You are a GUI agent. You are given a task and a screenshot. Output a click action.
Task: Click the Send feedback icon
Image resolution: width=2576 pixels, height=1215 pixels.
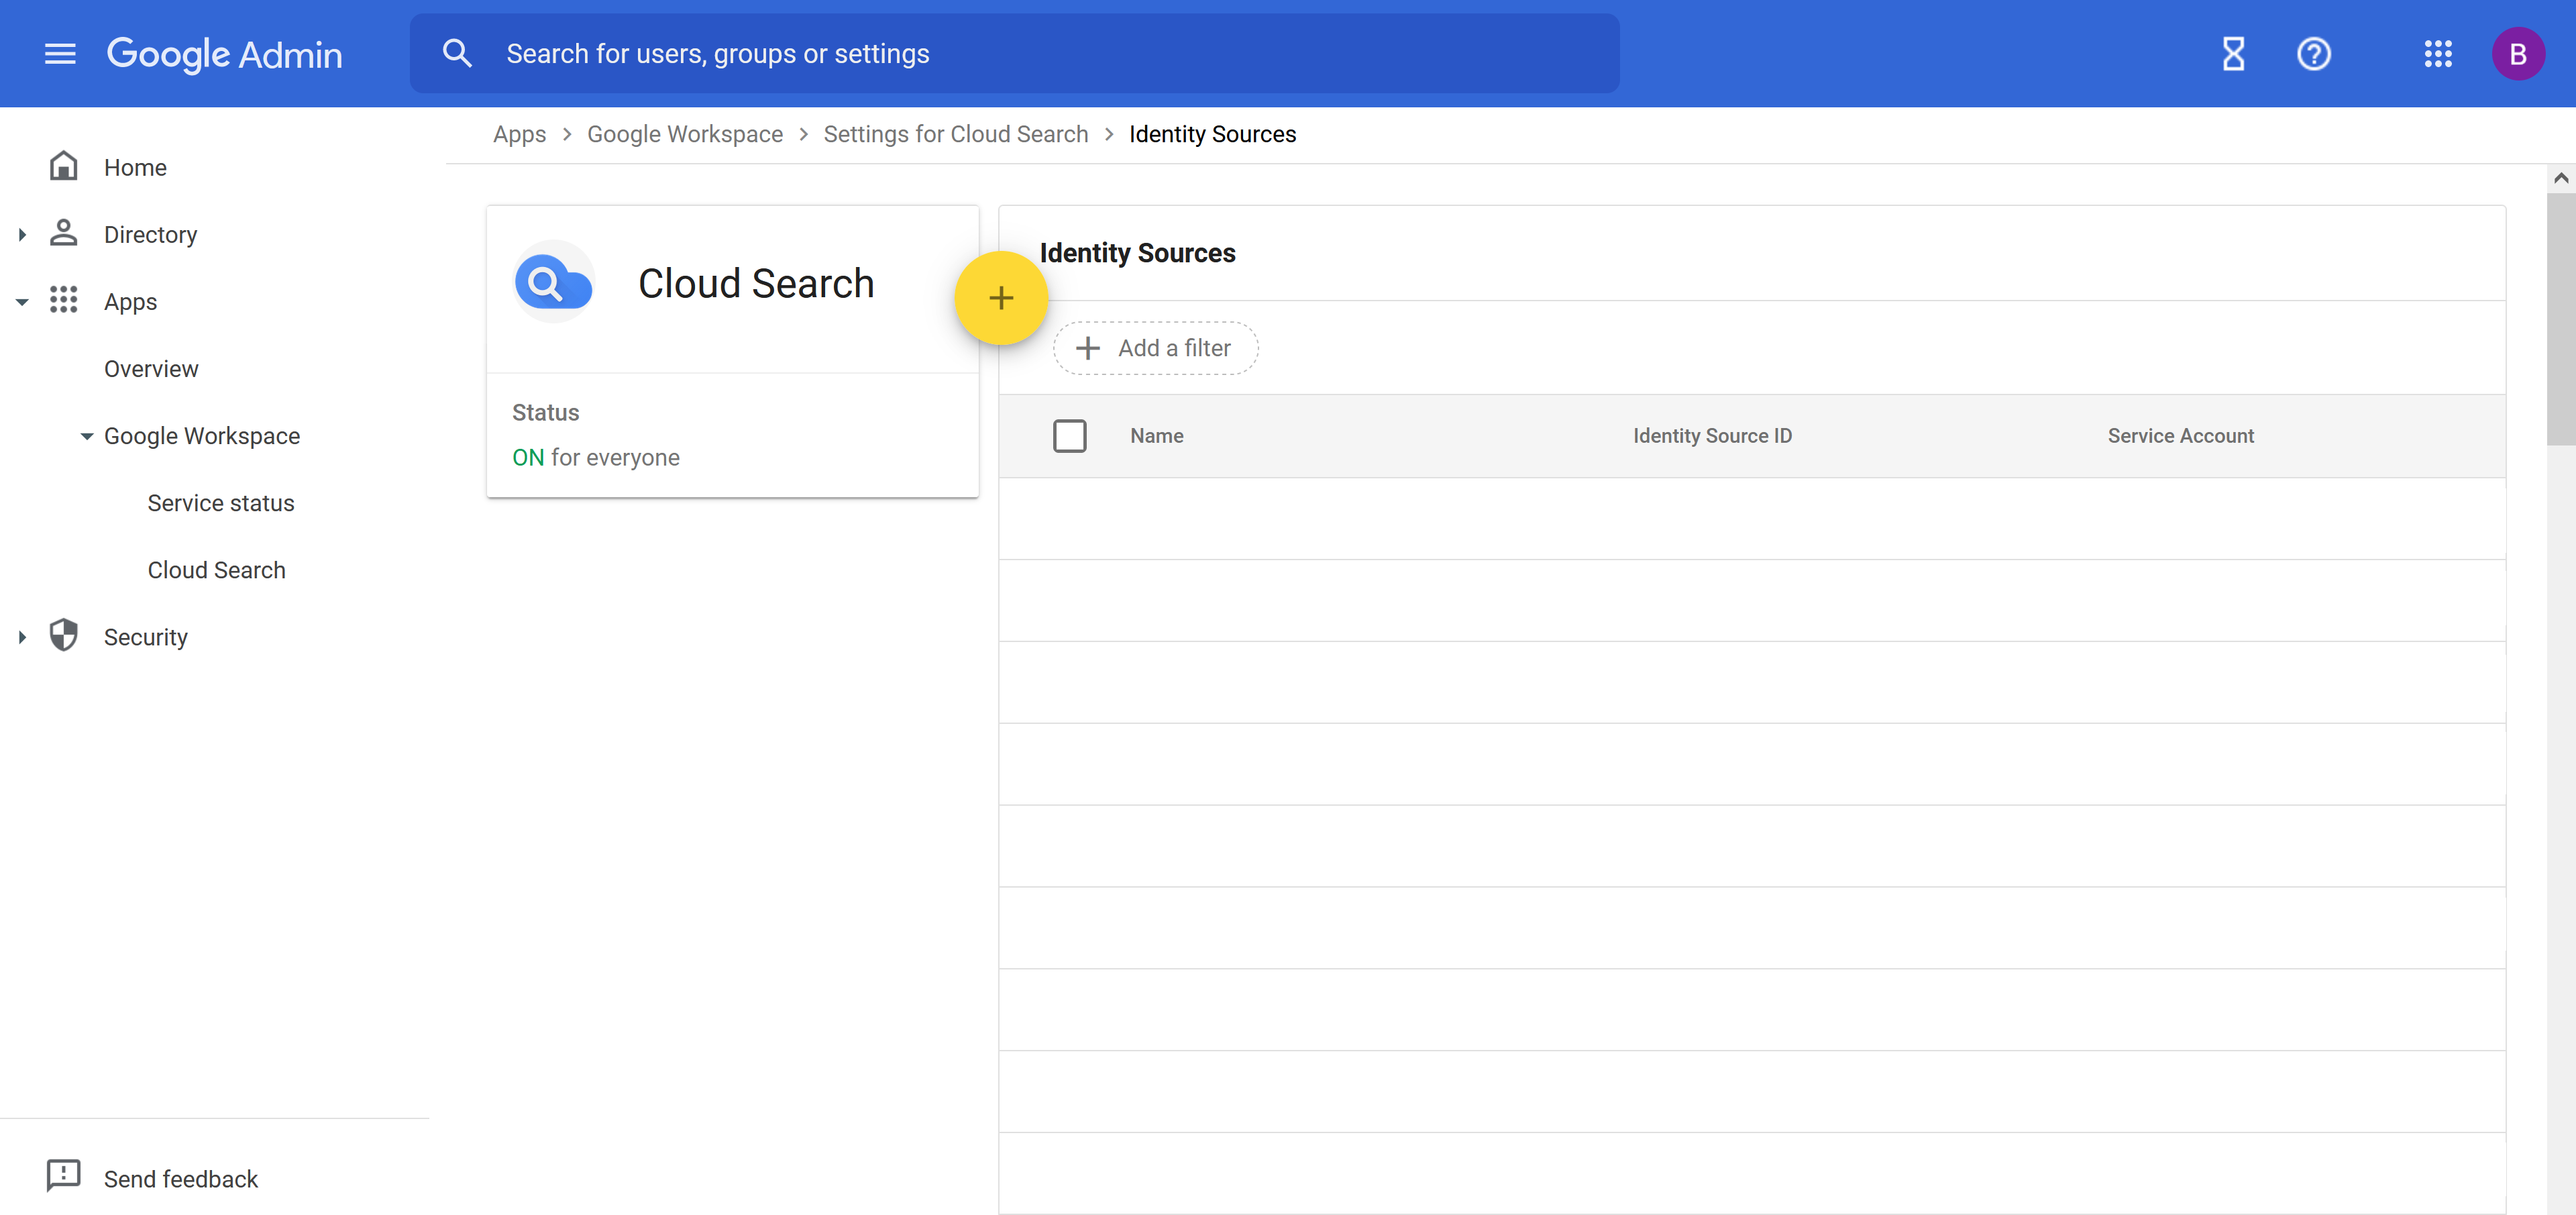[x=63, y=1177]
